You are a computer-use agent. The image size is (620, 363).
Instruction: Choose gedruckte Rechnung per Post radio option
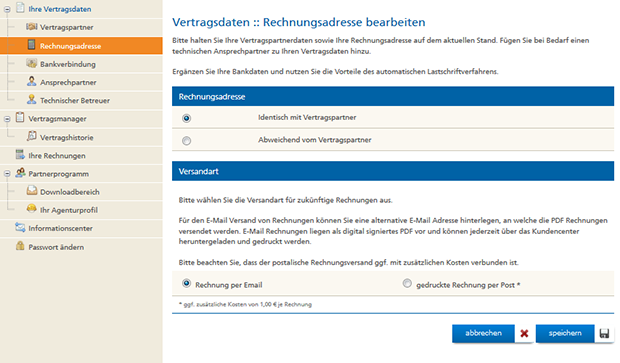click(407, 283)
